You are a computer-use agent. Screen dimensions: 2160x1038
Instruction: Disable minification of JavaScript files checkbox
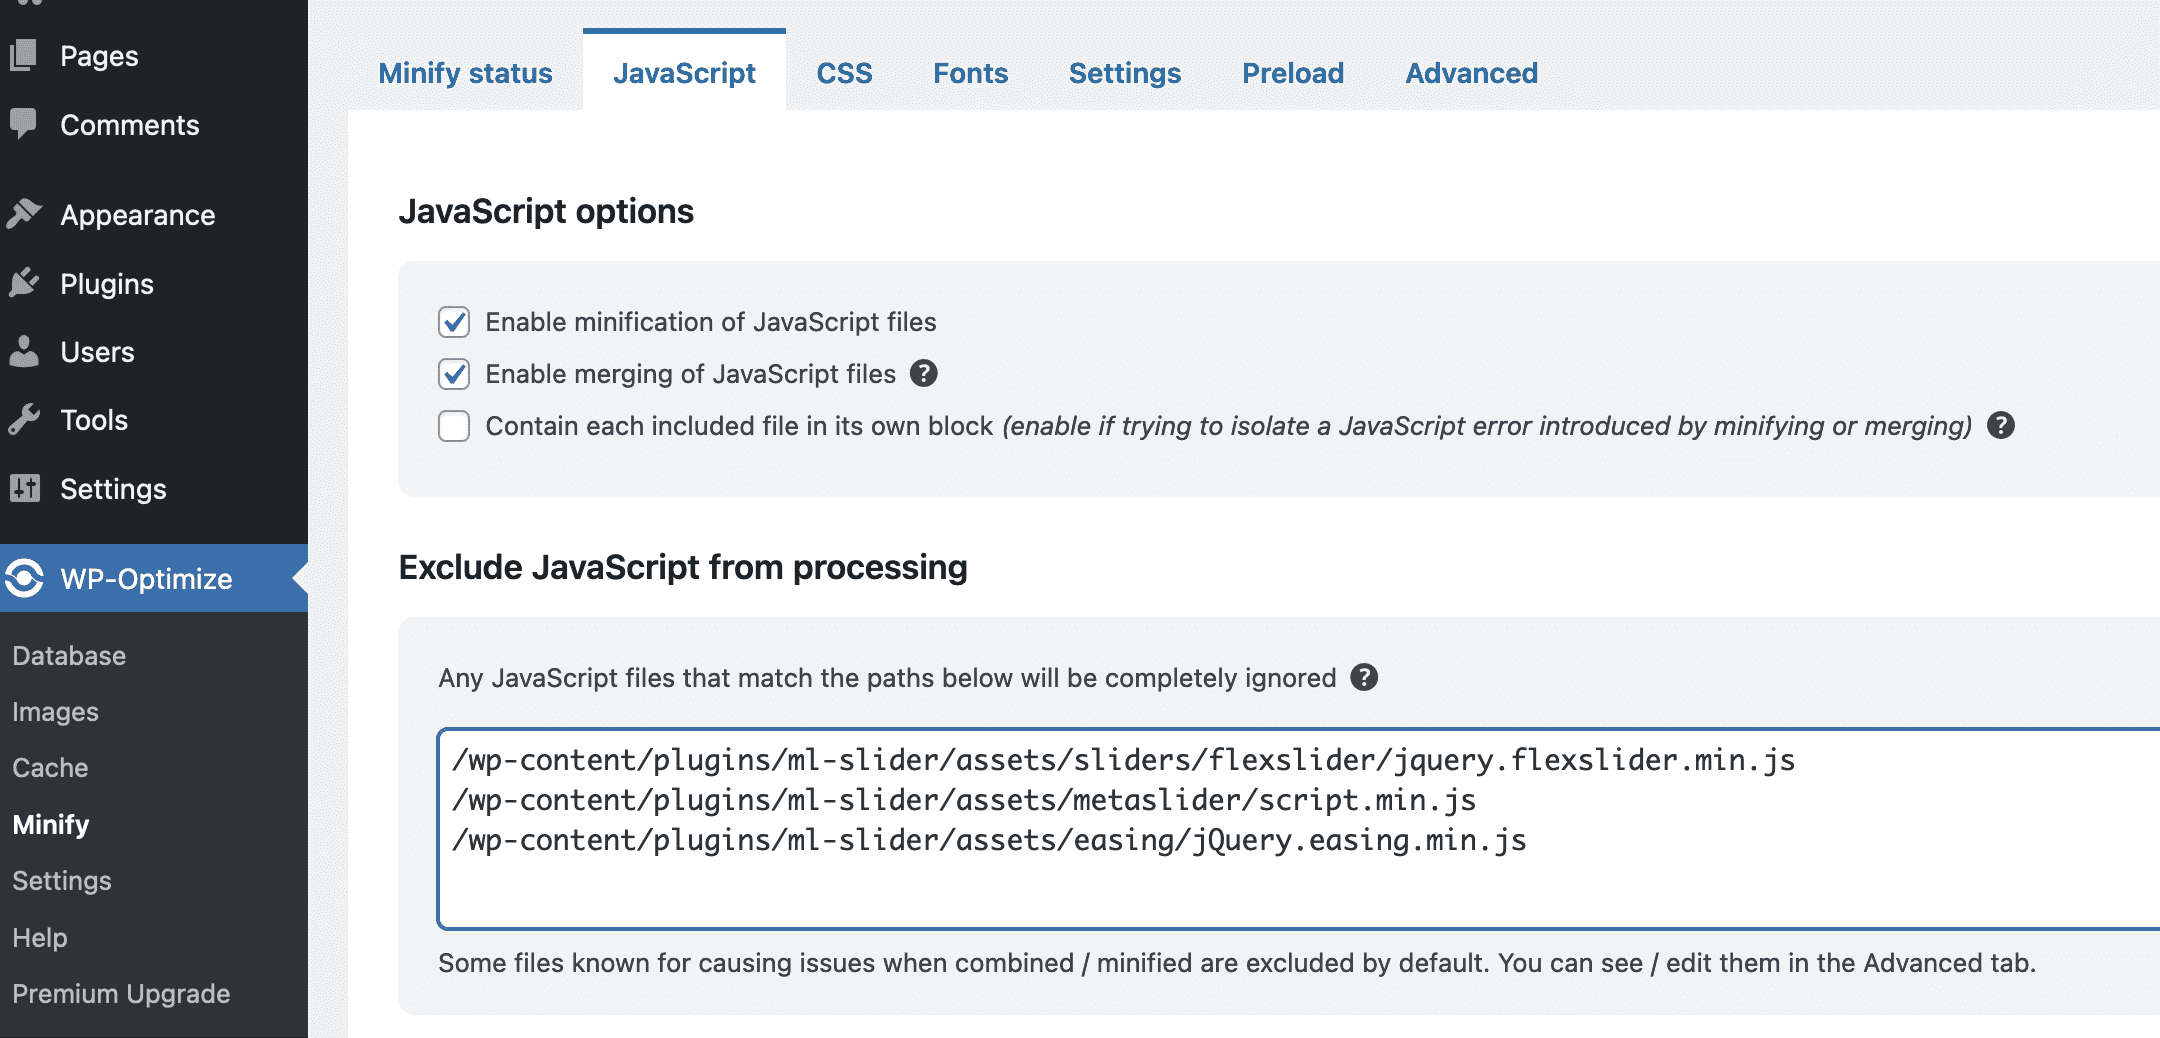click(x=454, y=322)
